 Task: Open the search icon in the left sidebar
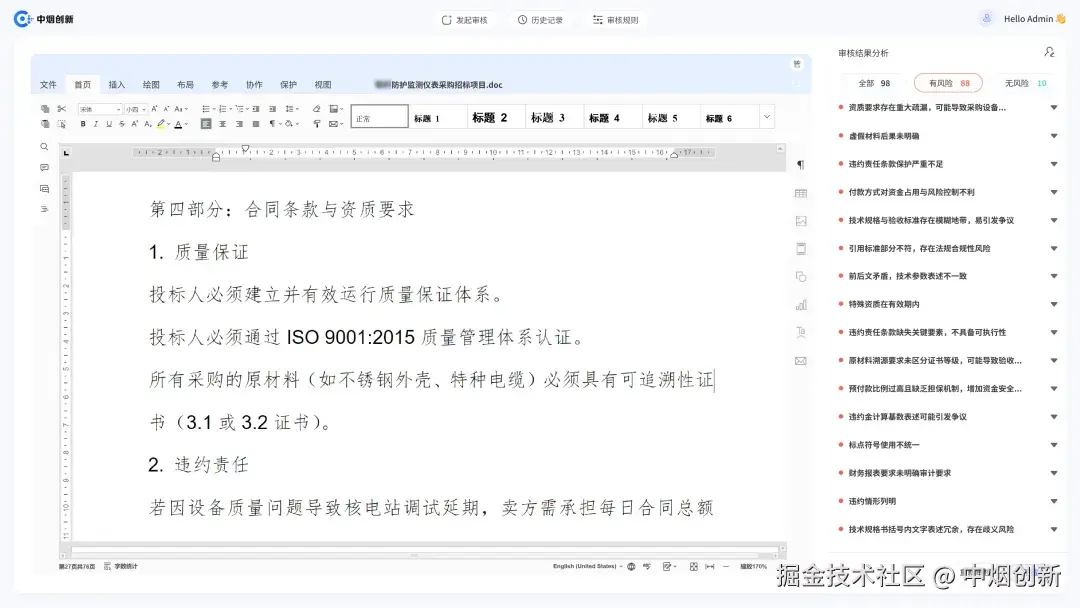44,148
